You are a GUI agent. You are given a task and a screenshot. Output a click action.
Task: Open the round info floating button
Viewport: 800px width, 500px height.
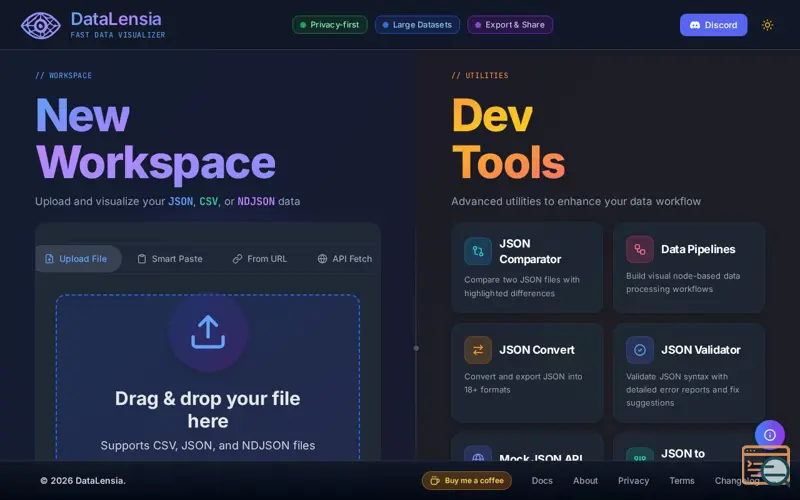pyautogui.click(x=769, y=435)
